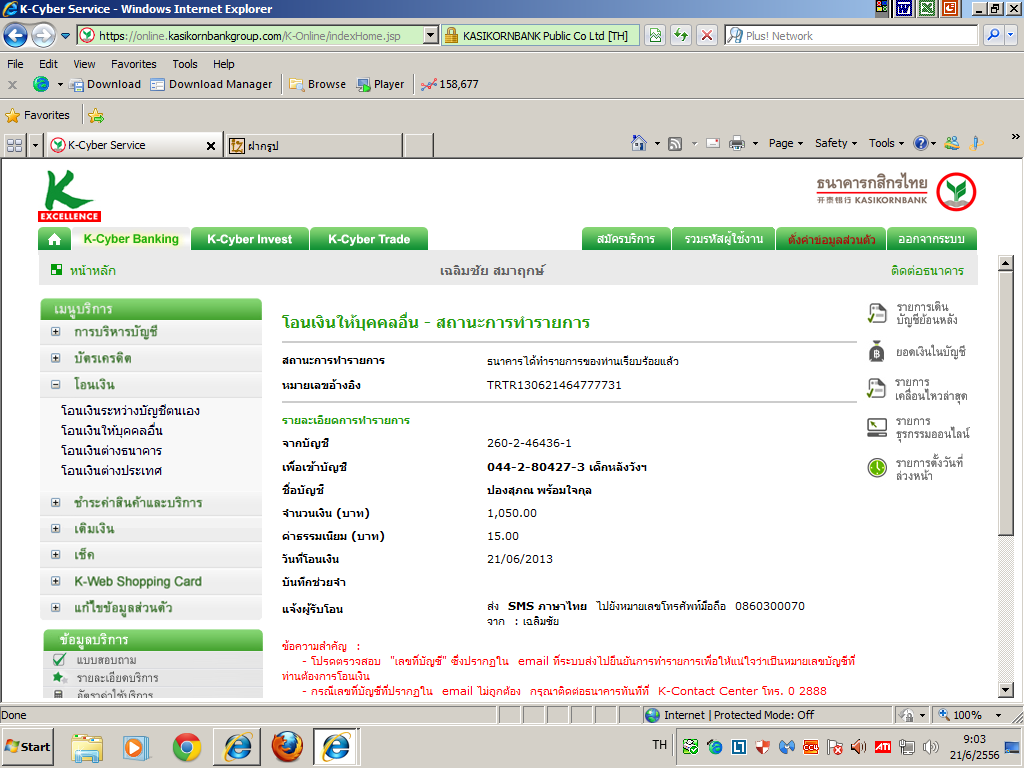The height and width of the screenshot is (768, 1024).
Task: Click Add to Favorites bar icon
Action: click(96, 116)
